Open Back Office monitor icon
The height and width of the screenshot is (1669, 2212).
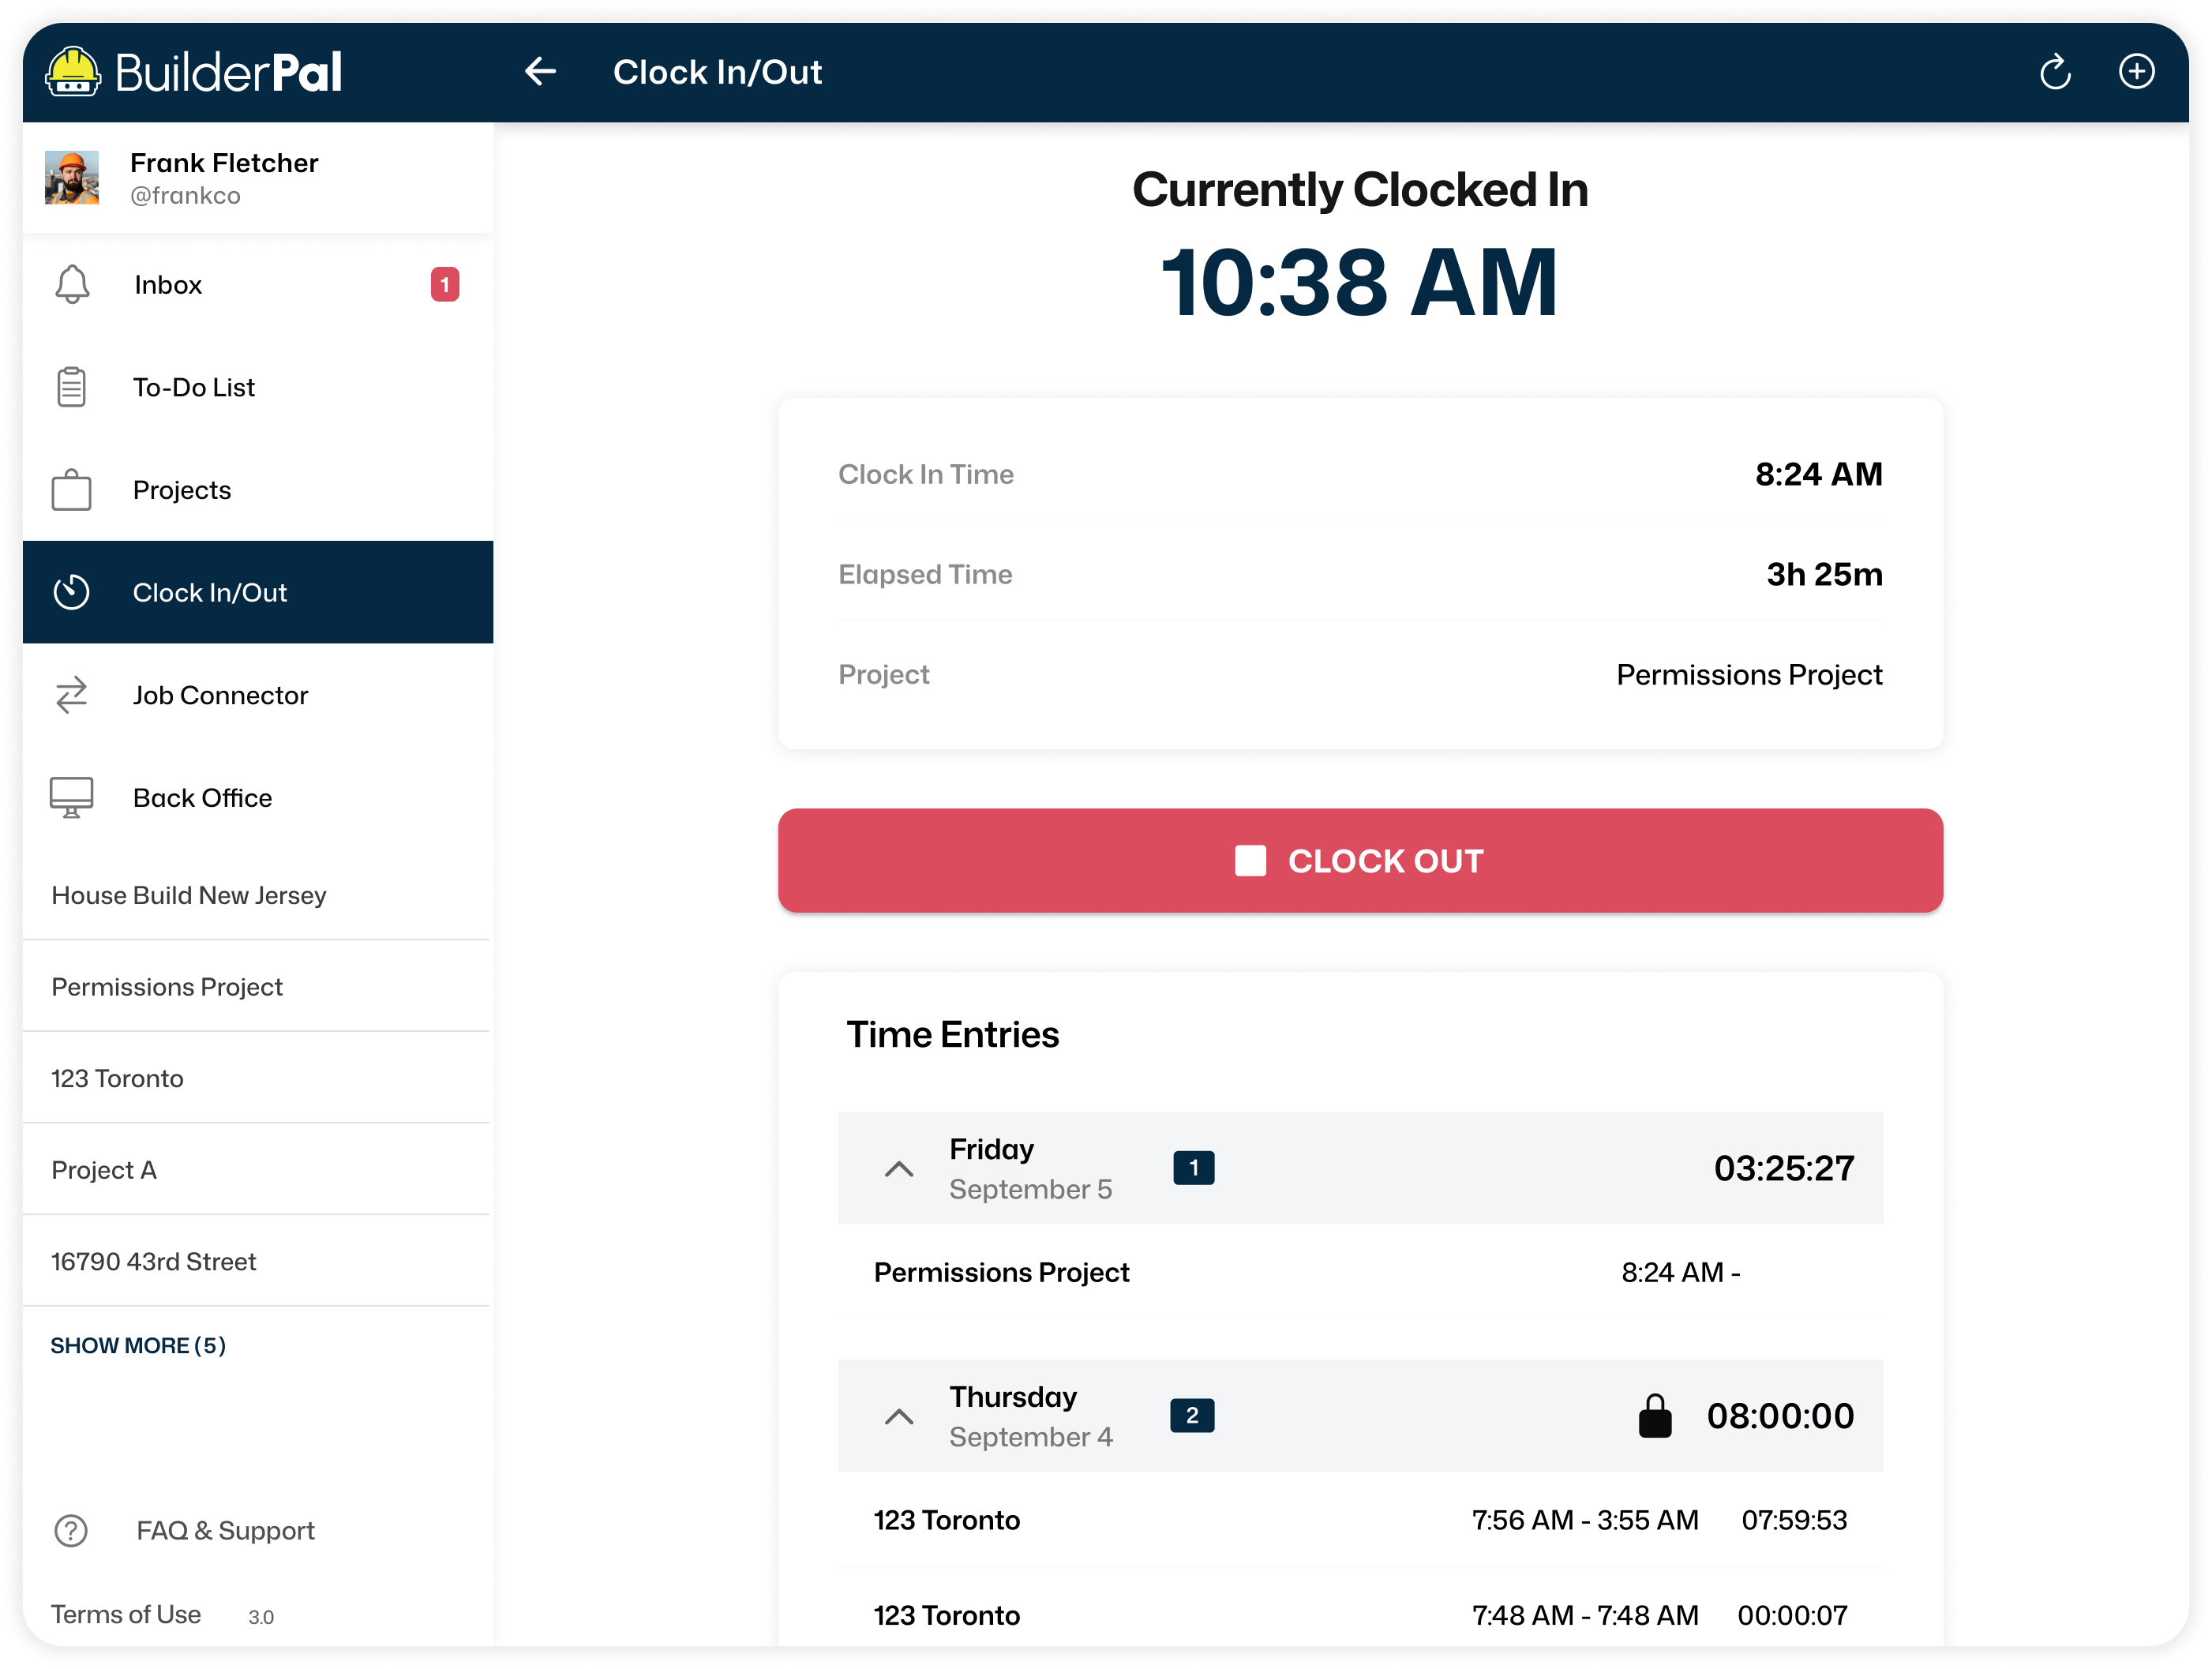coord(72,798)
